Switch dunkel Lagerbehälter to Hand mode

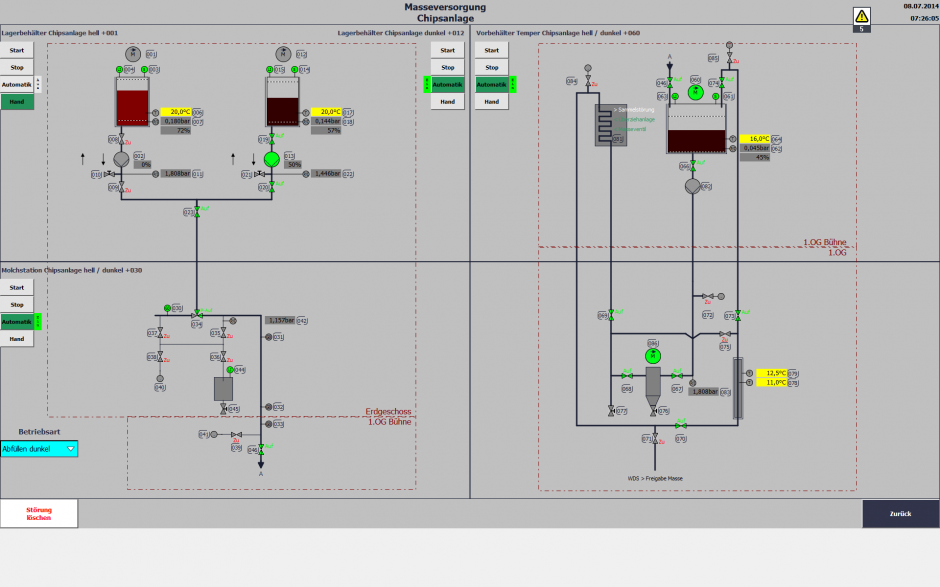pos(447,102)
